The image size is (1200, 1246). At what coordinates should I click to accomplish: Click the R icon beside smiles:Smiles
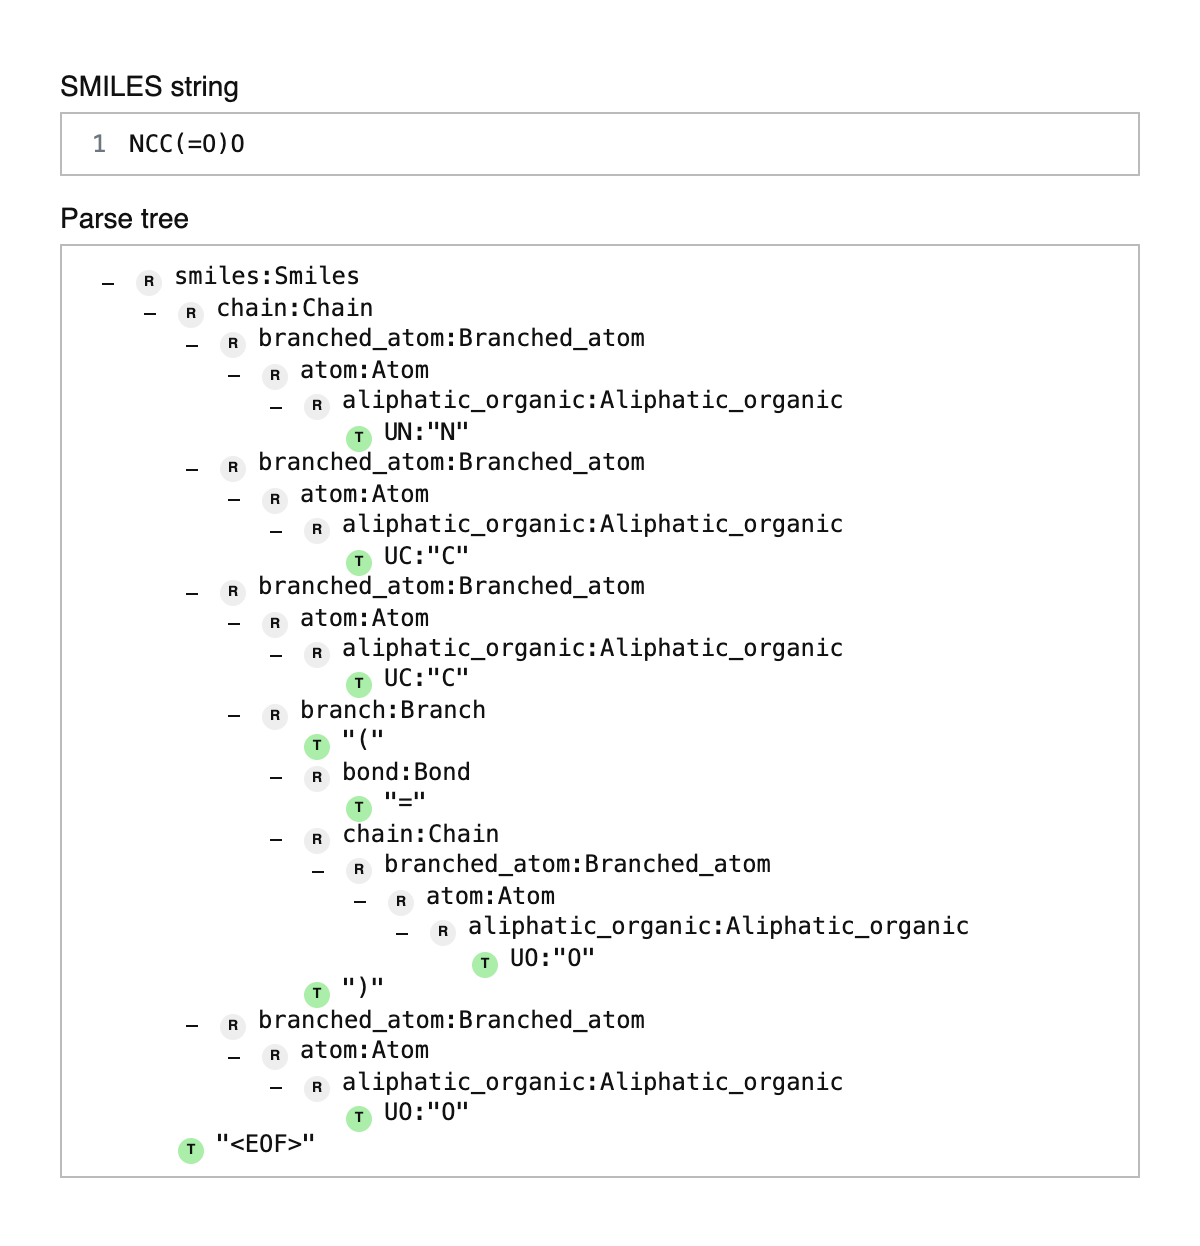[149, 282]
